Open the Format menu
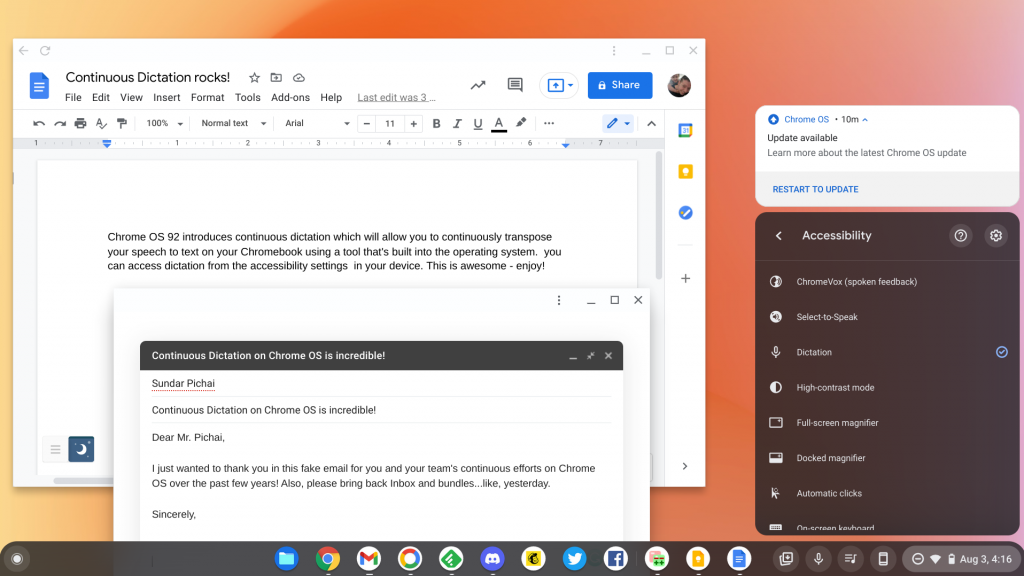 tap(207, 97)
